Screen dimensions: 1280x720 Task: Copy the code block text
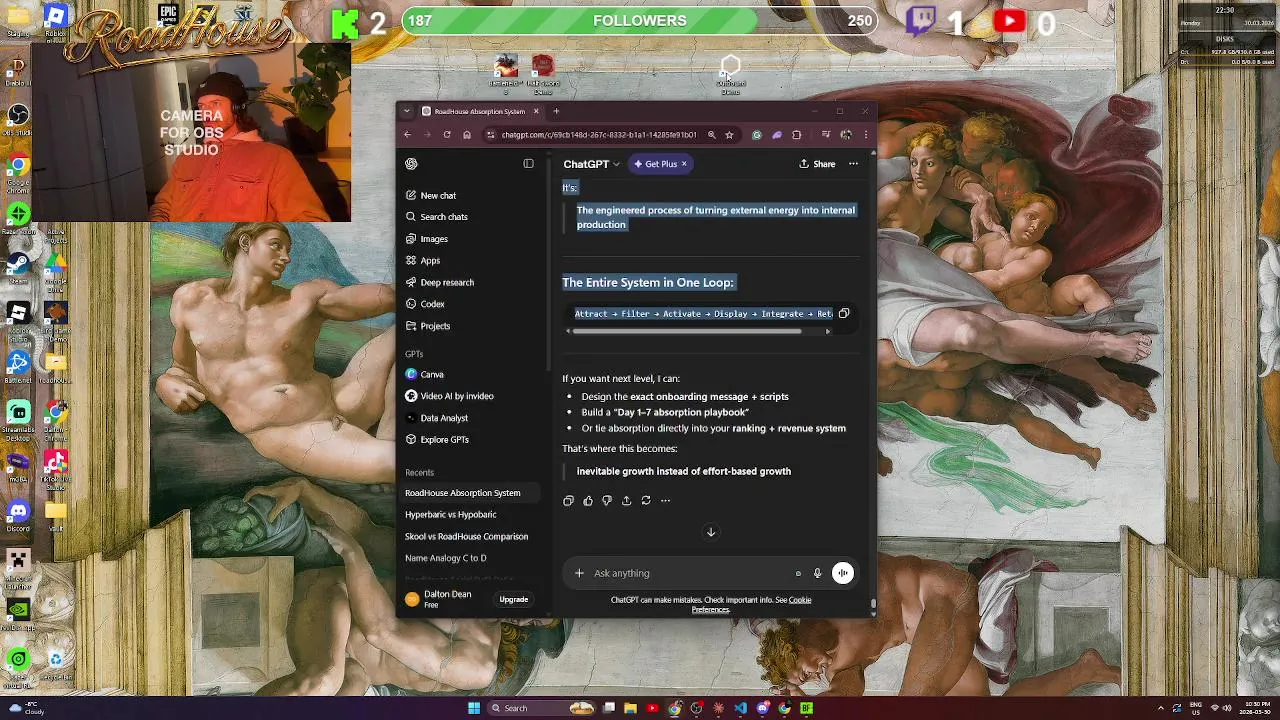[x=844, y=314]
